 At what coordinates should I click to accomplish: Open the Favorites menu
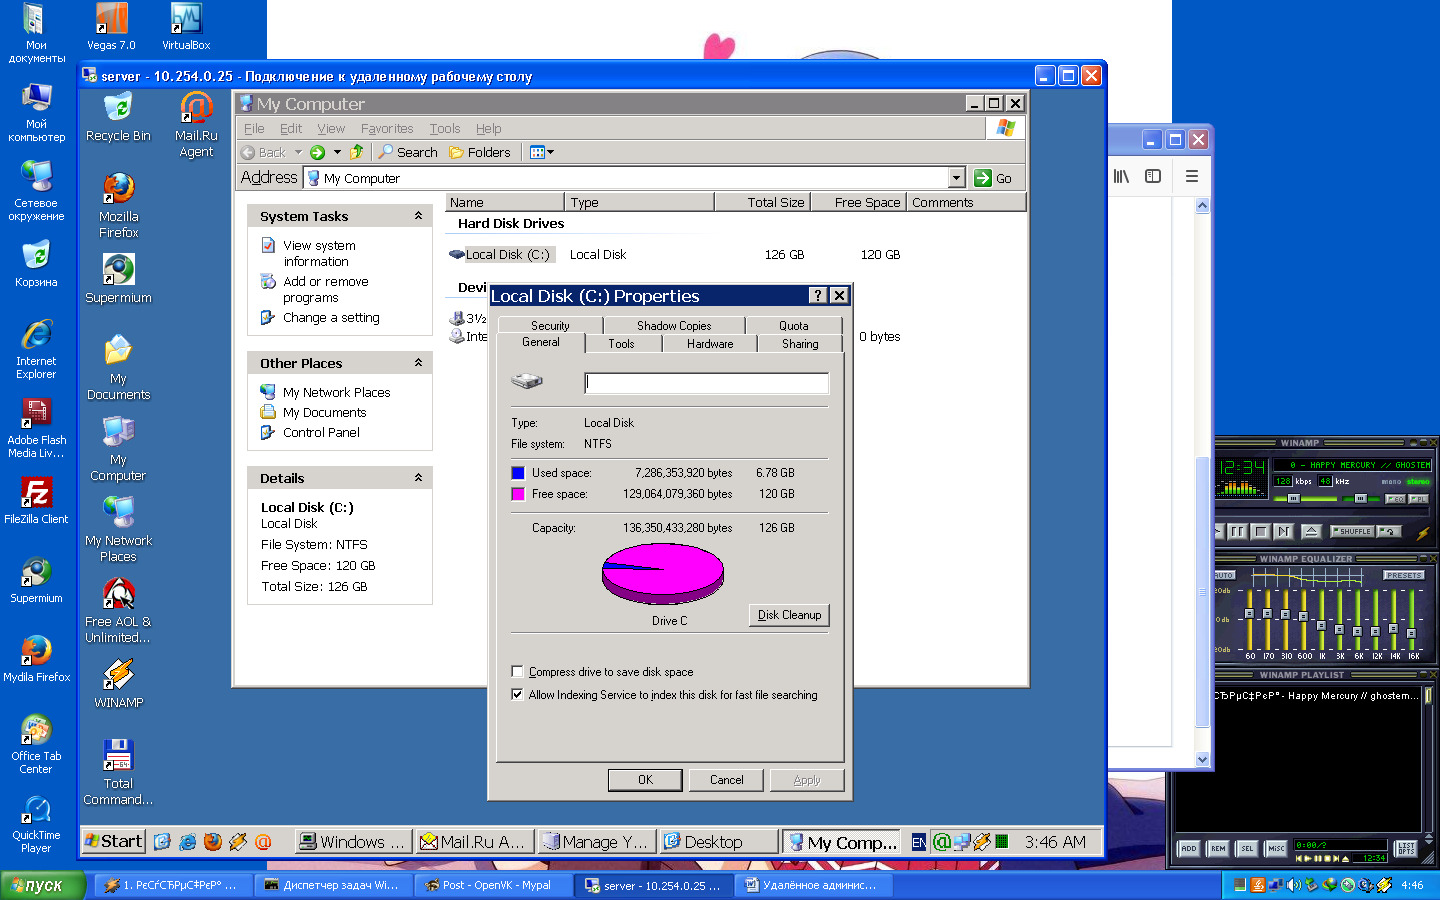click(x=386, y=129)
